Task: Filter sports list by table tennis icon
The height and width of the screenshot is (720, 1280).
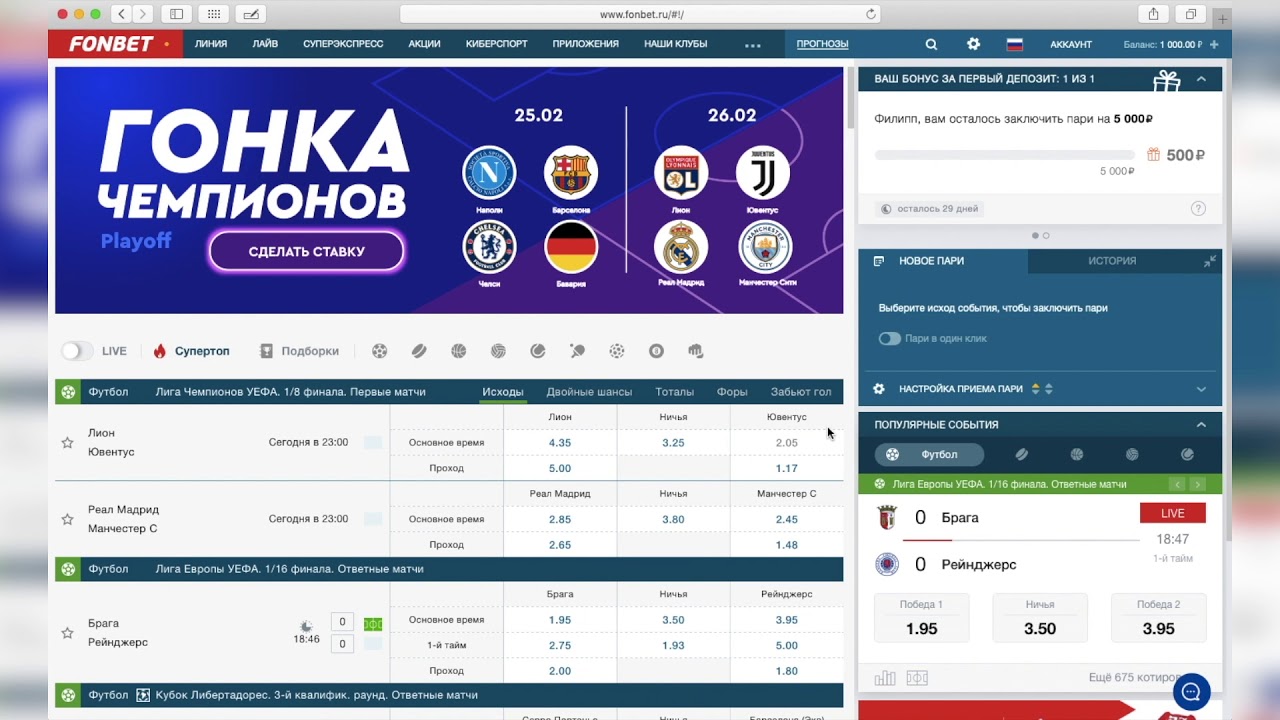Action: pos(577,351)
